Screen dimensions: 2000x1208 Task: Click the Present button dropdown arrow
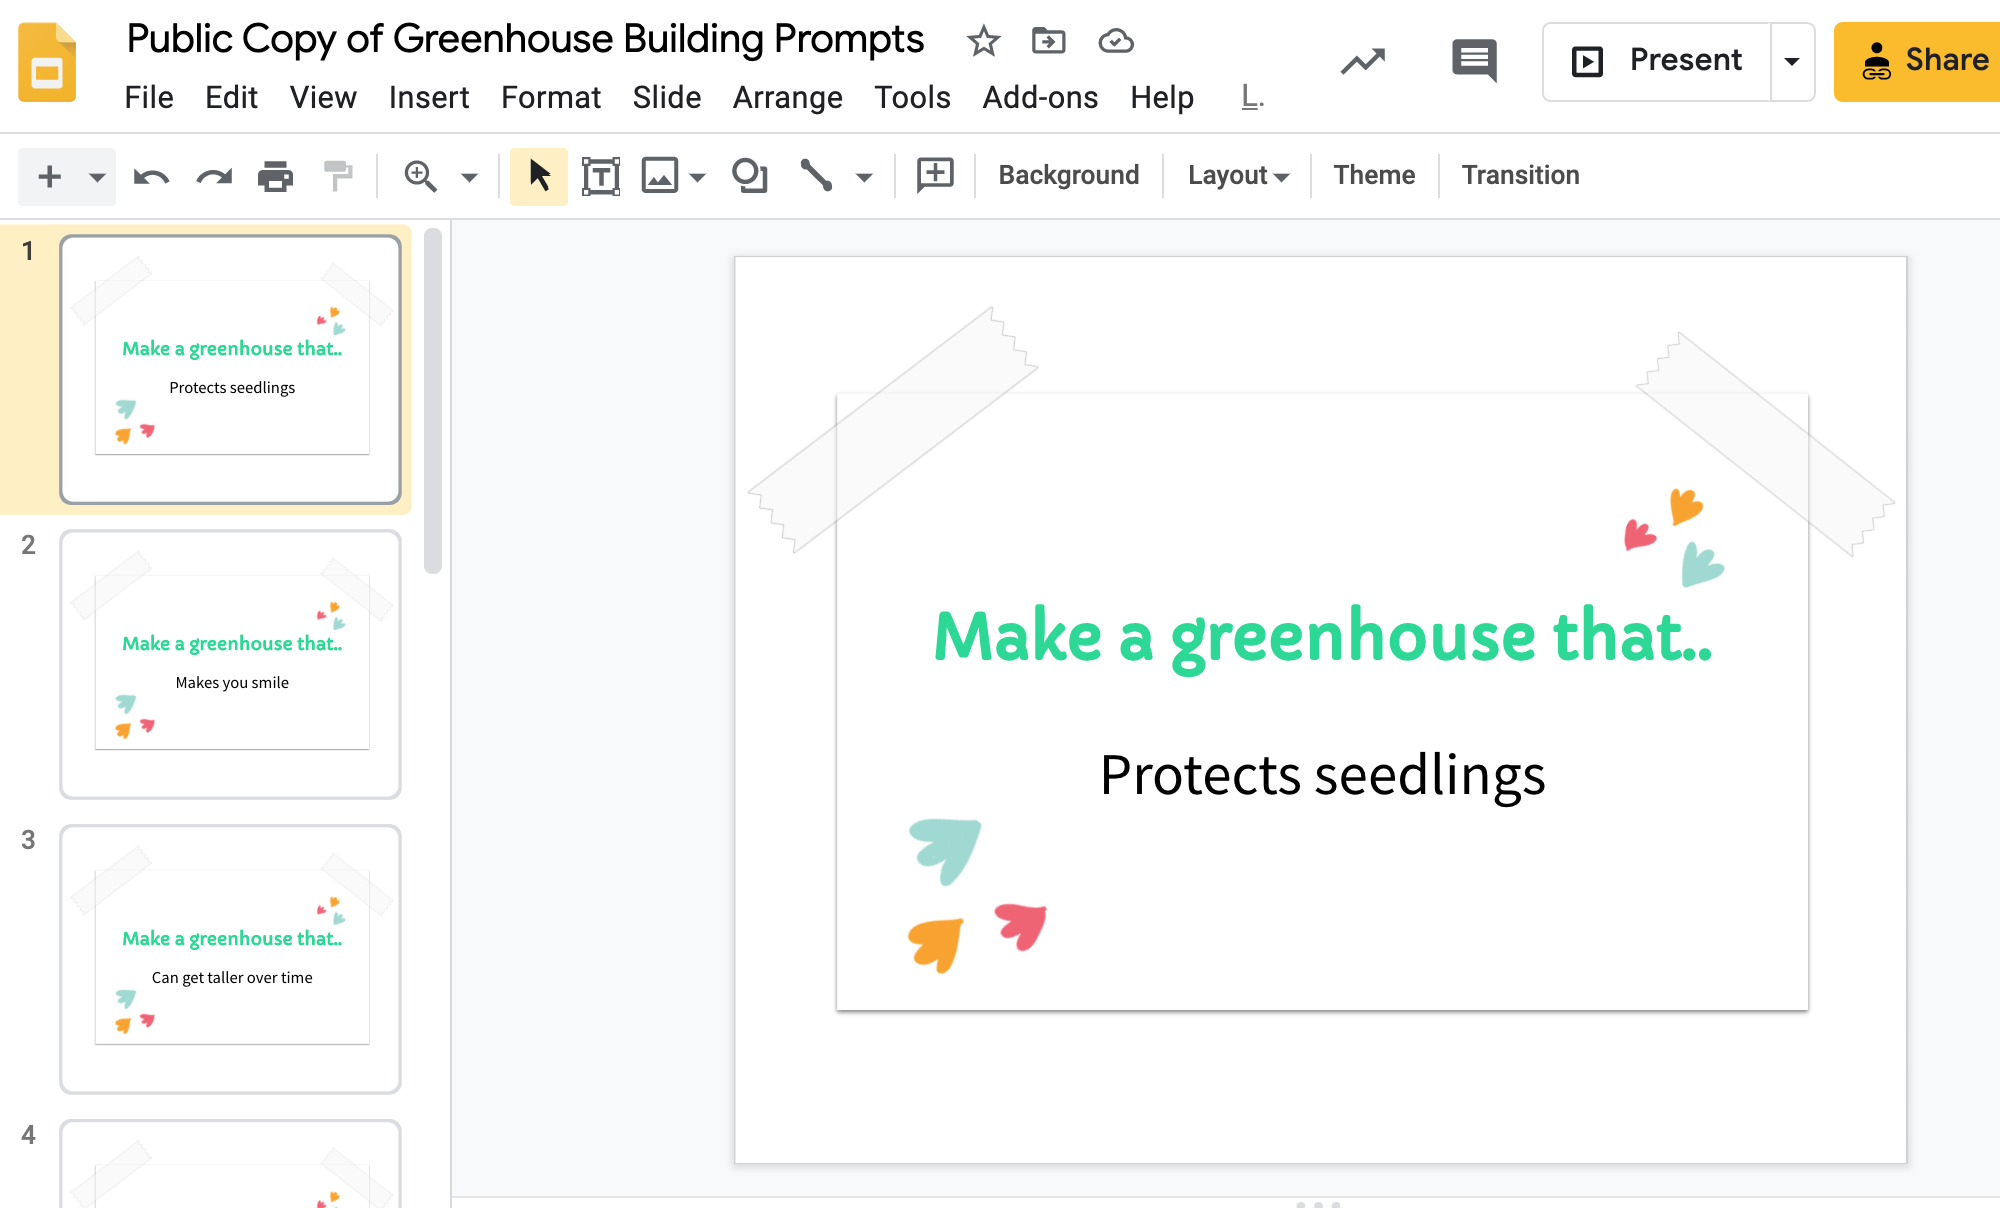(x=1797, y=60)
